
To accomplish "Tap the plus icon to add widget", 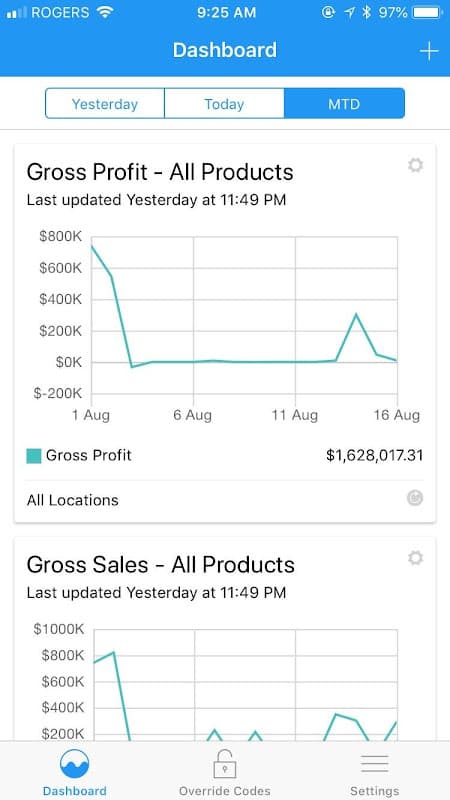I will (429, 51).
